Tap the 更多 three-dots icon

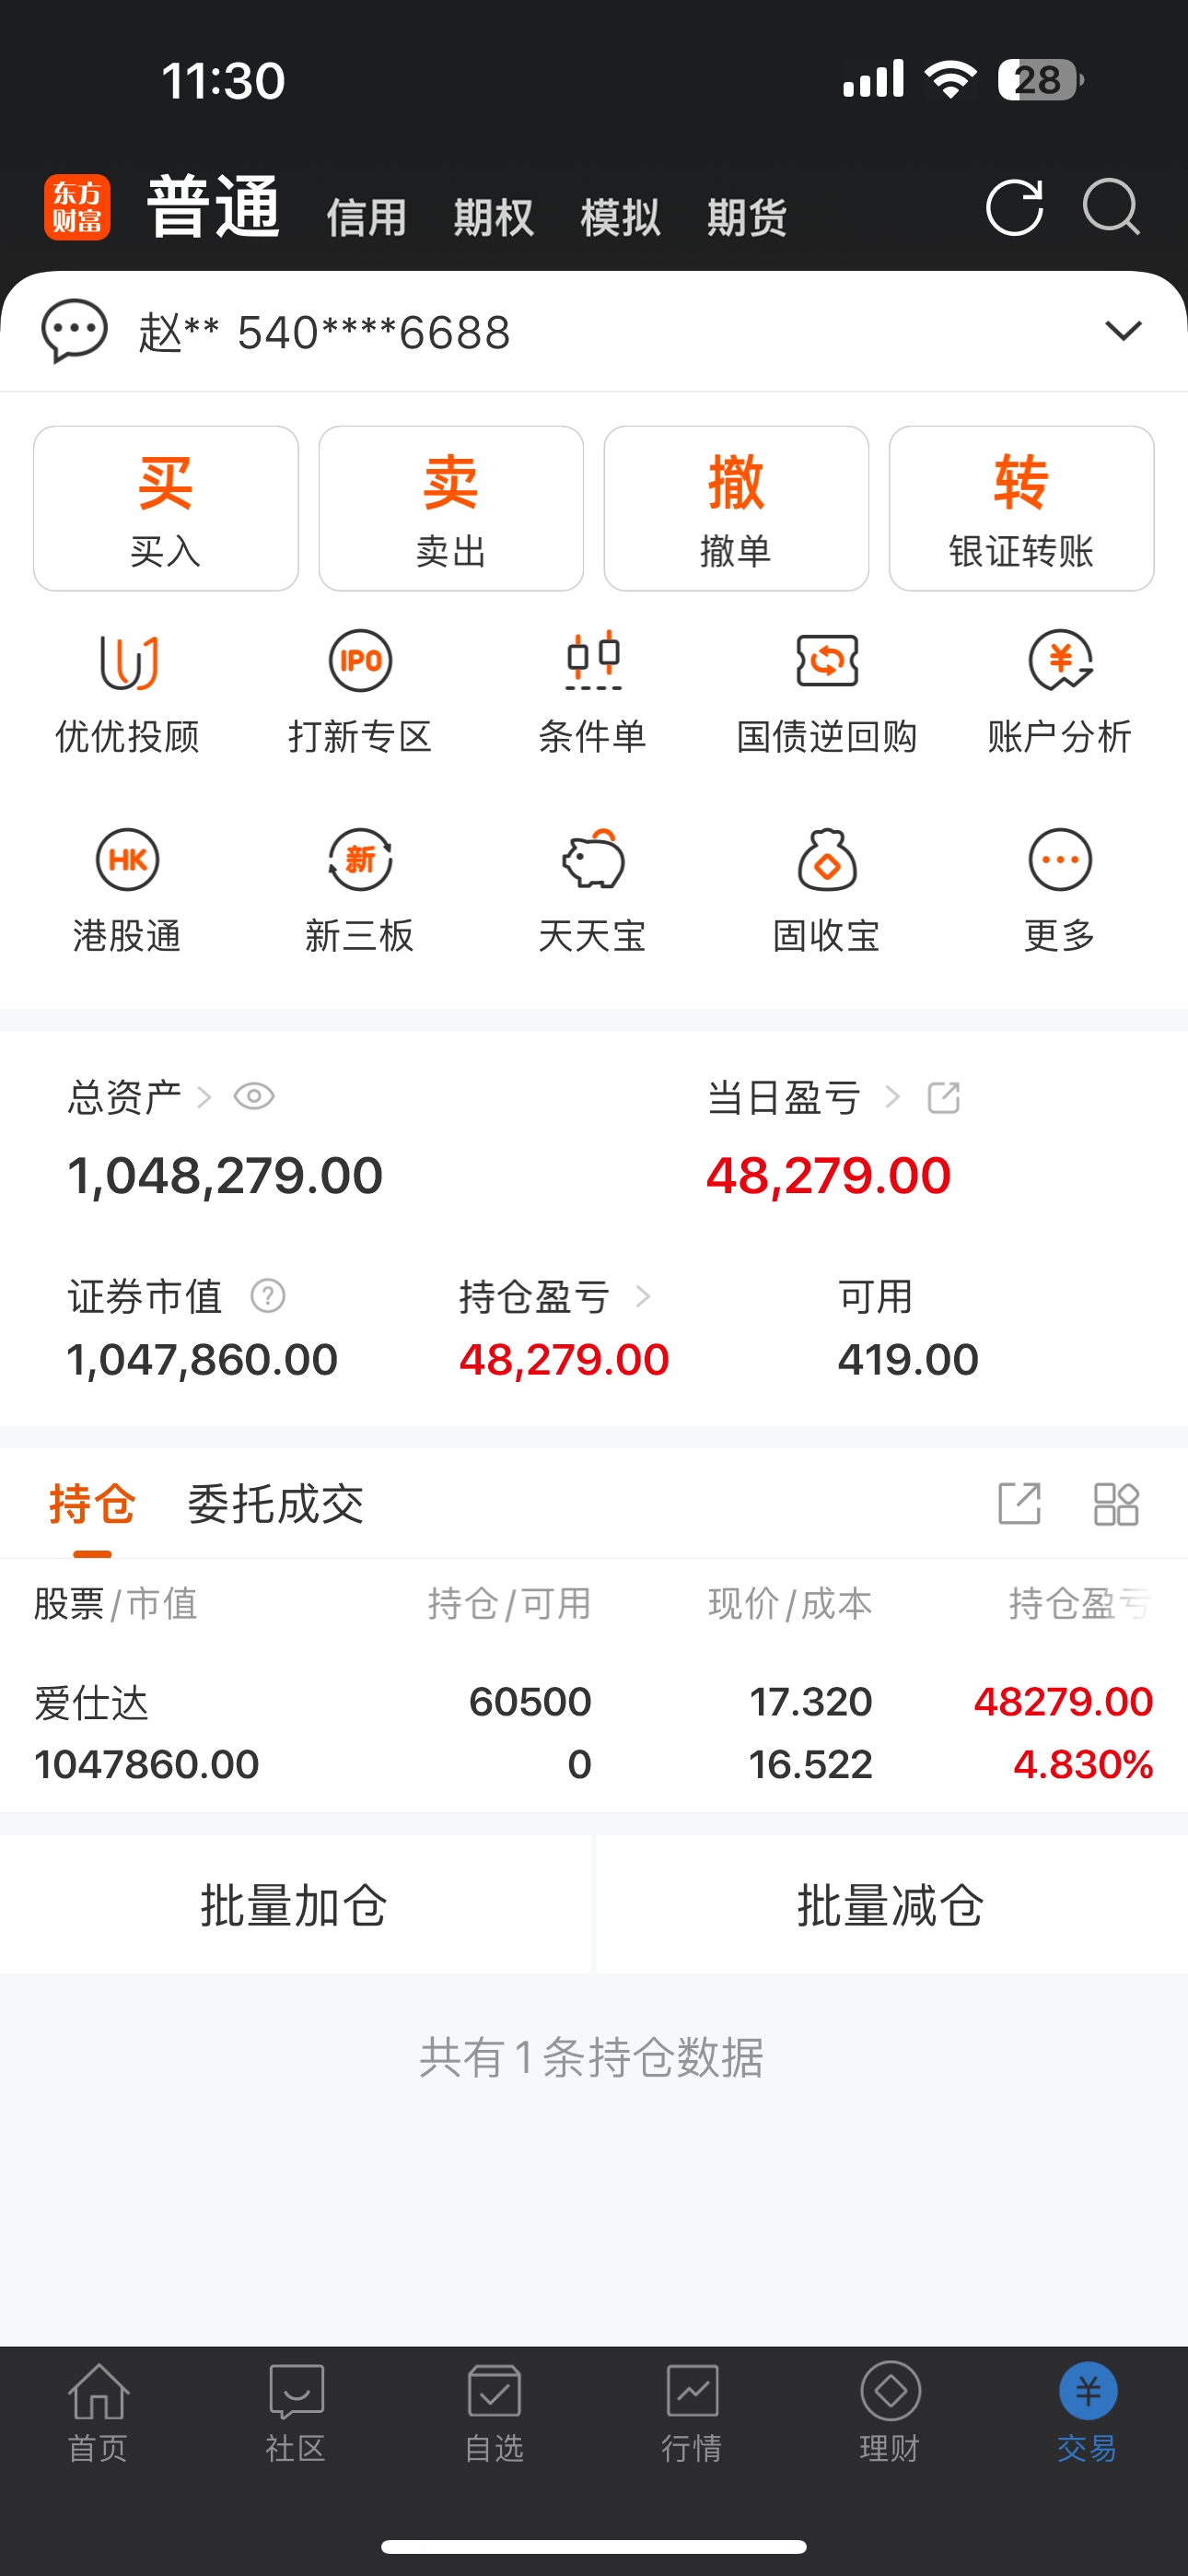(x=1060, y=860)
